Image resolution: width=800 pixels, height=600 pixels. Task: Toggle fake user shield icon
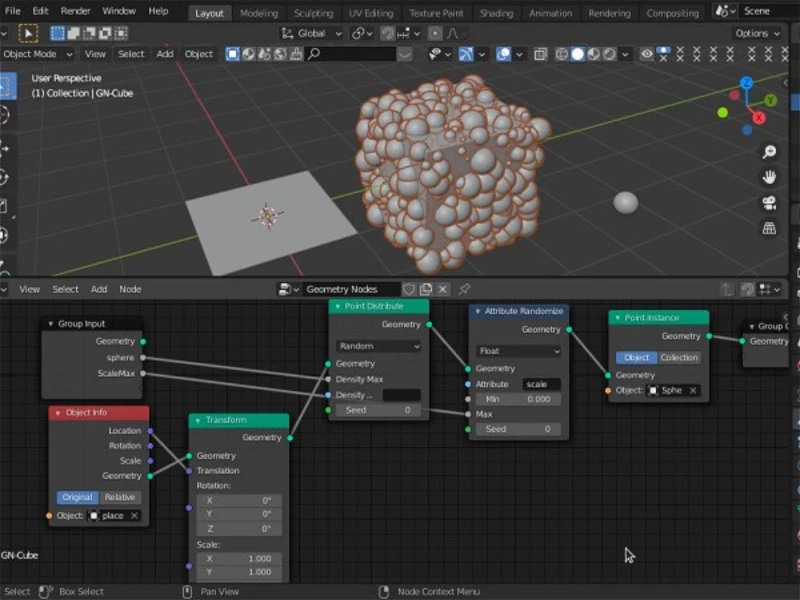pos(409,289)
